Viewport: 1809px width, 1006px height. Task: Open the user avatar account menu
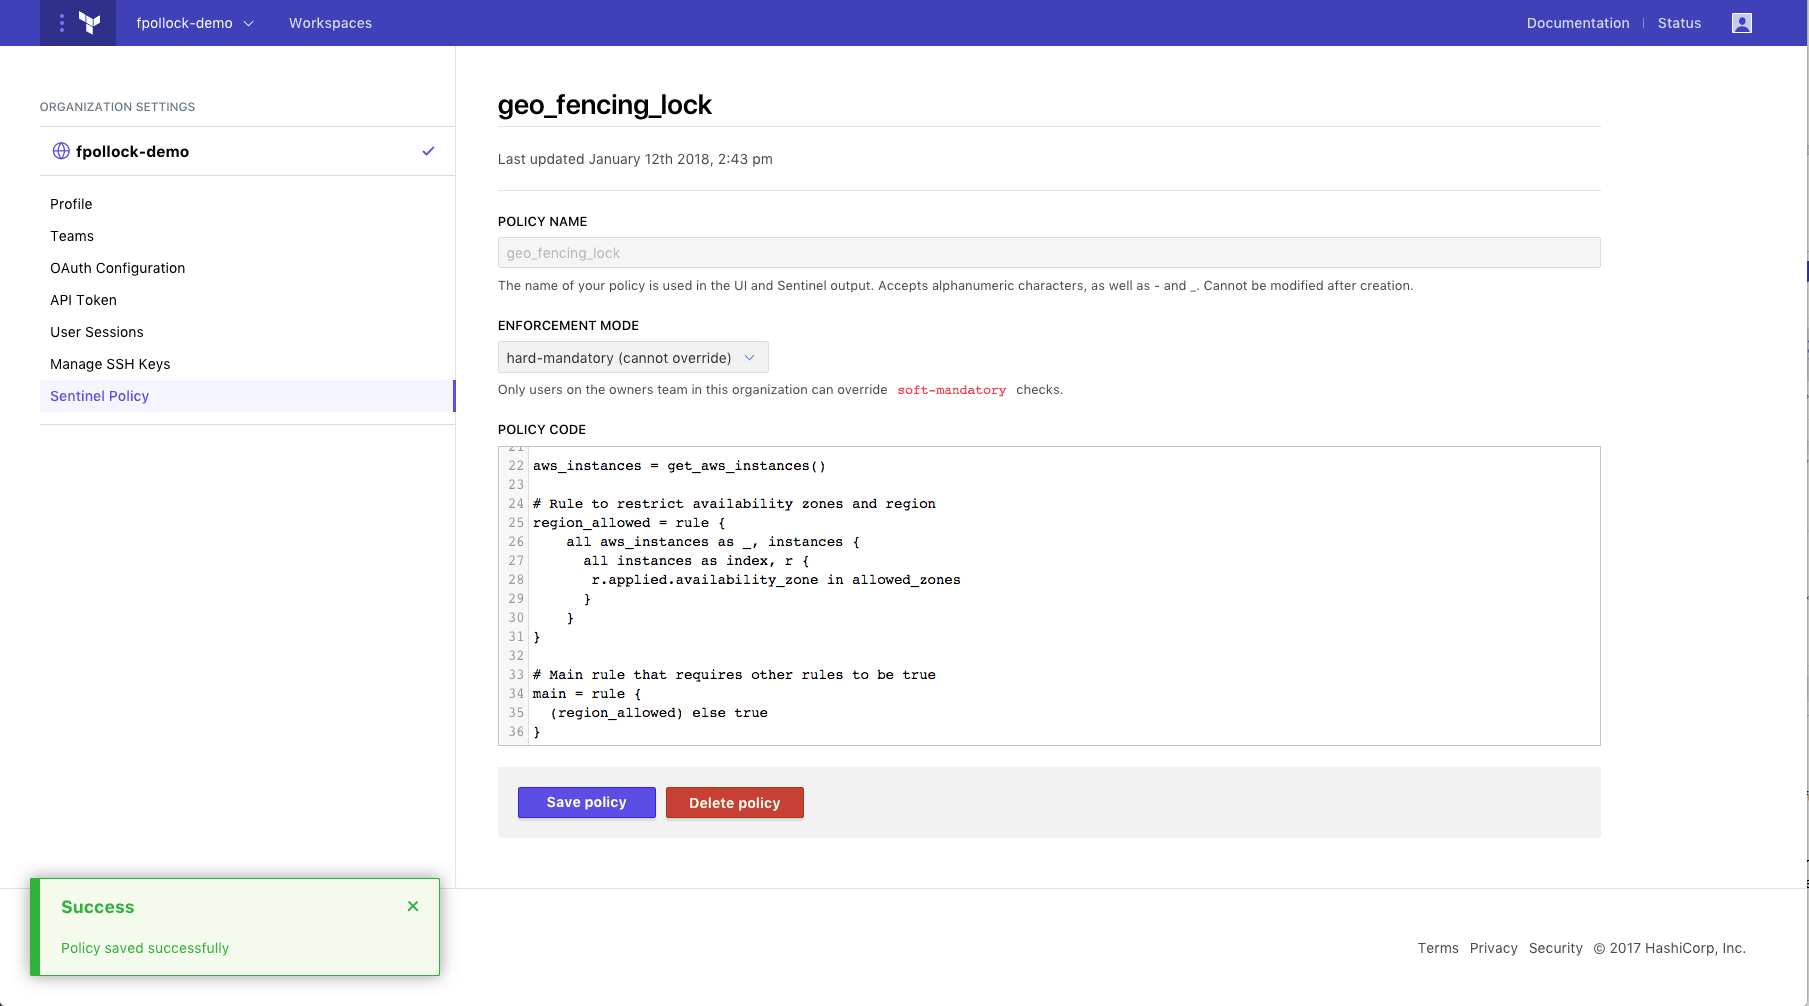[1741, 23]
